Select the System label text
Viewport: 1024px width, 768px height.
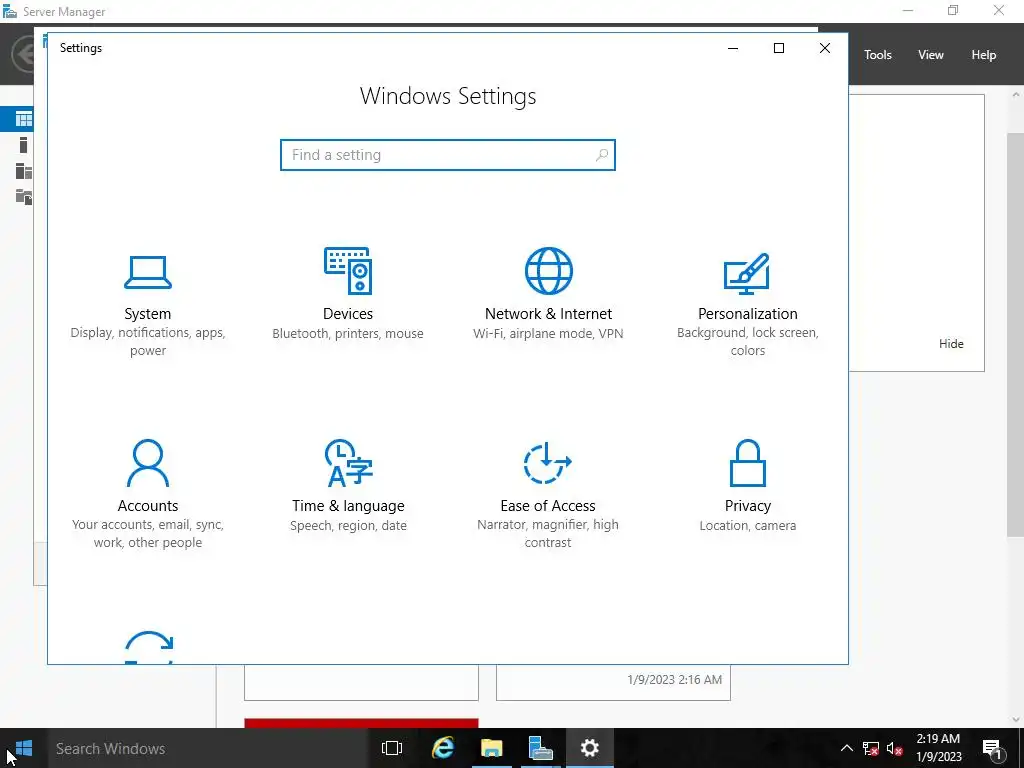point(148,313)
